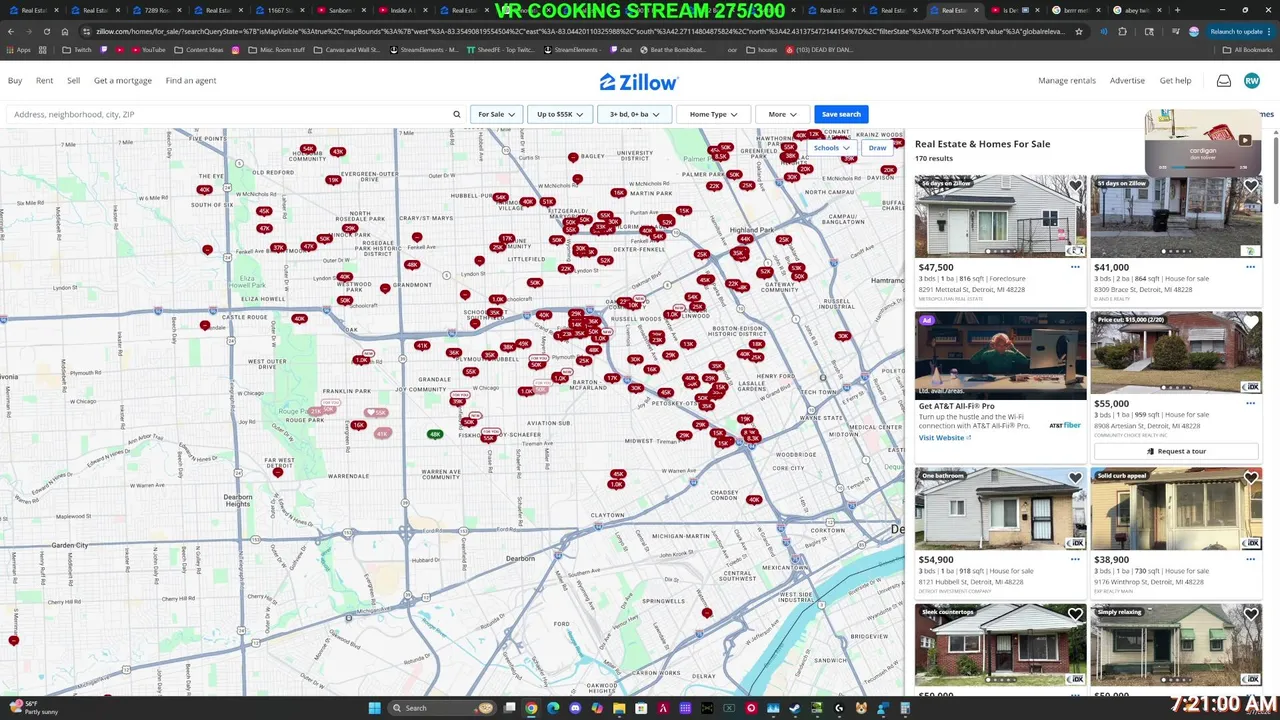Click the 54K map pin near Redford
This screenshot has width=1280, height=720.
(x=308, y=149)
